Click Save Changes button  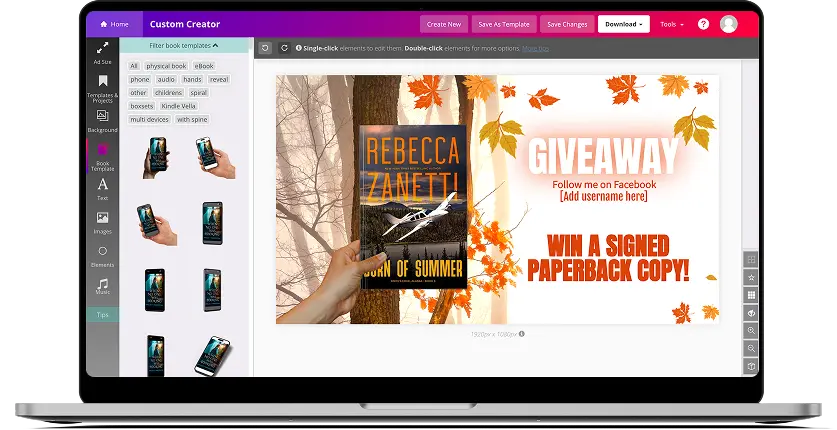[x=567, y=24]
